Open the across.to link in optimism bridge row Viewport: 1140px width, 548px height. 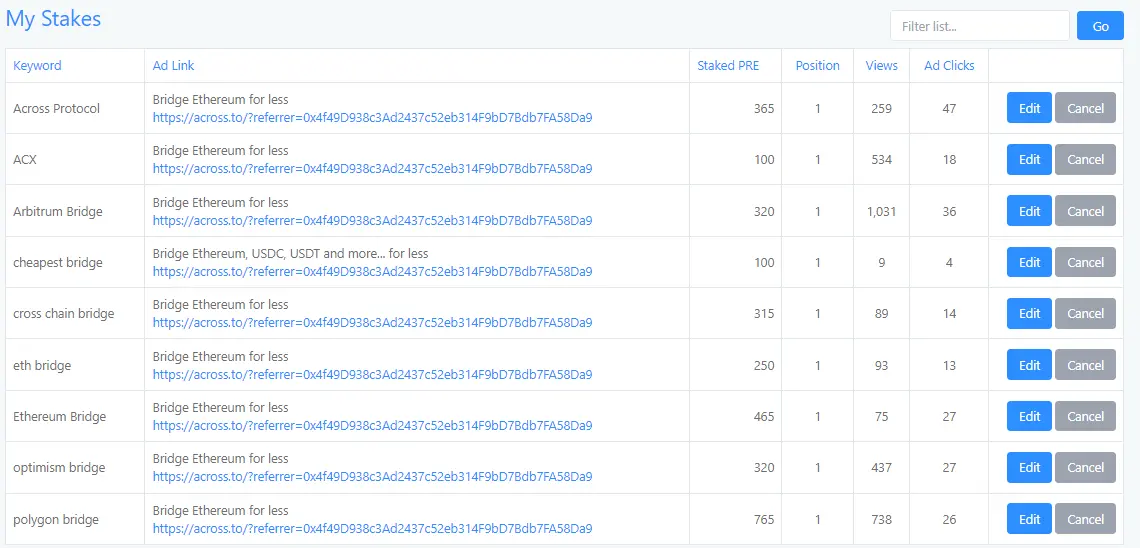pos(372,477)
